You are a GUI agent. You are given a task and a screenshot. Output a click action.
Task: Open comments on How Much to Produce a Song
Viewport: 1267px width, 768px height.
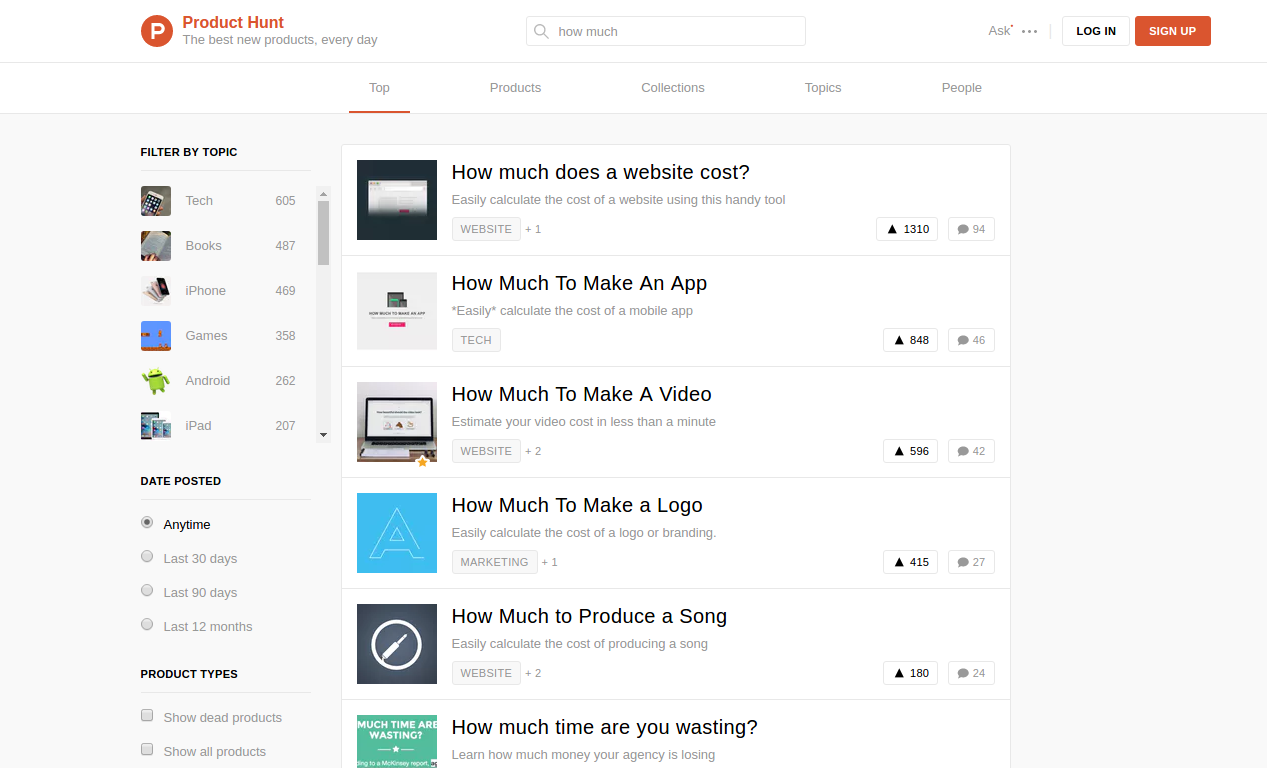[971, 673]
